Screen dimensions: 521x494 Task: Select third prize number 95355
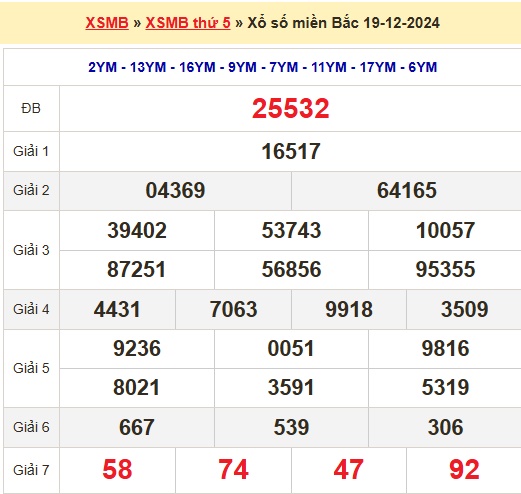click(445, 269)
